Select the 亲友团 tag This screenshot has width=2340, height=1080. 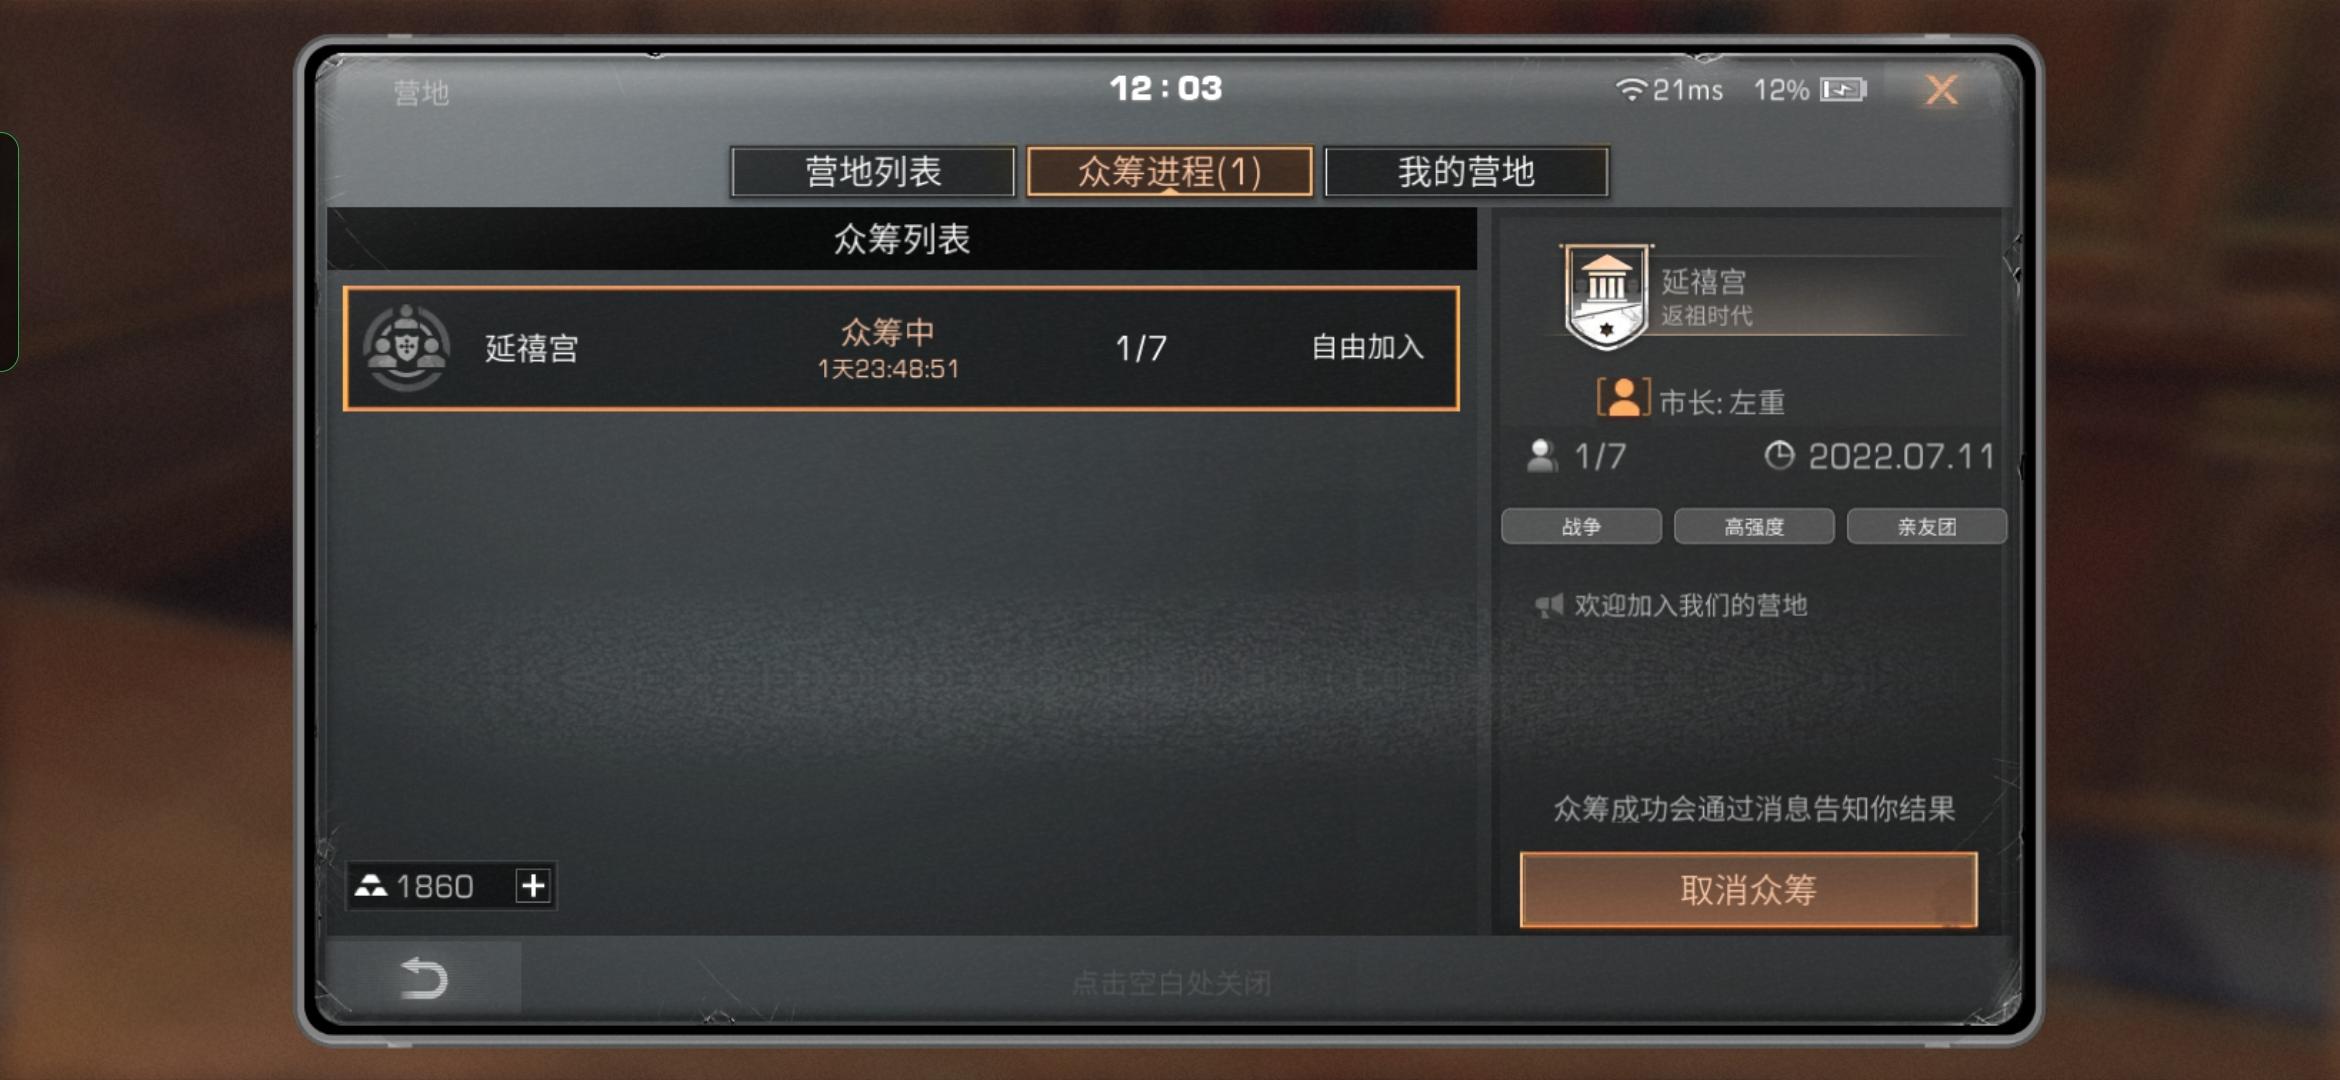[1926, 526]
